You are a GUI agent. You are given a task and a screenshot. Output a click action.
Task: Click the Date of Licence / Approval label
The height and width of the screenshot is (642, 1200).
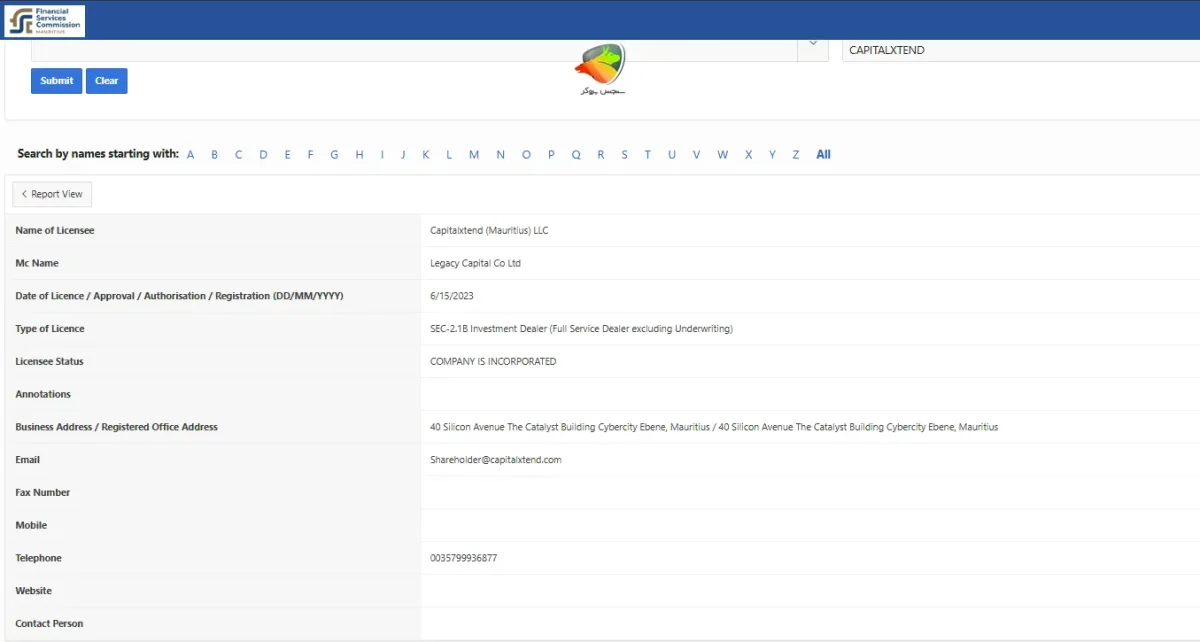(180, 296)
